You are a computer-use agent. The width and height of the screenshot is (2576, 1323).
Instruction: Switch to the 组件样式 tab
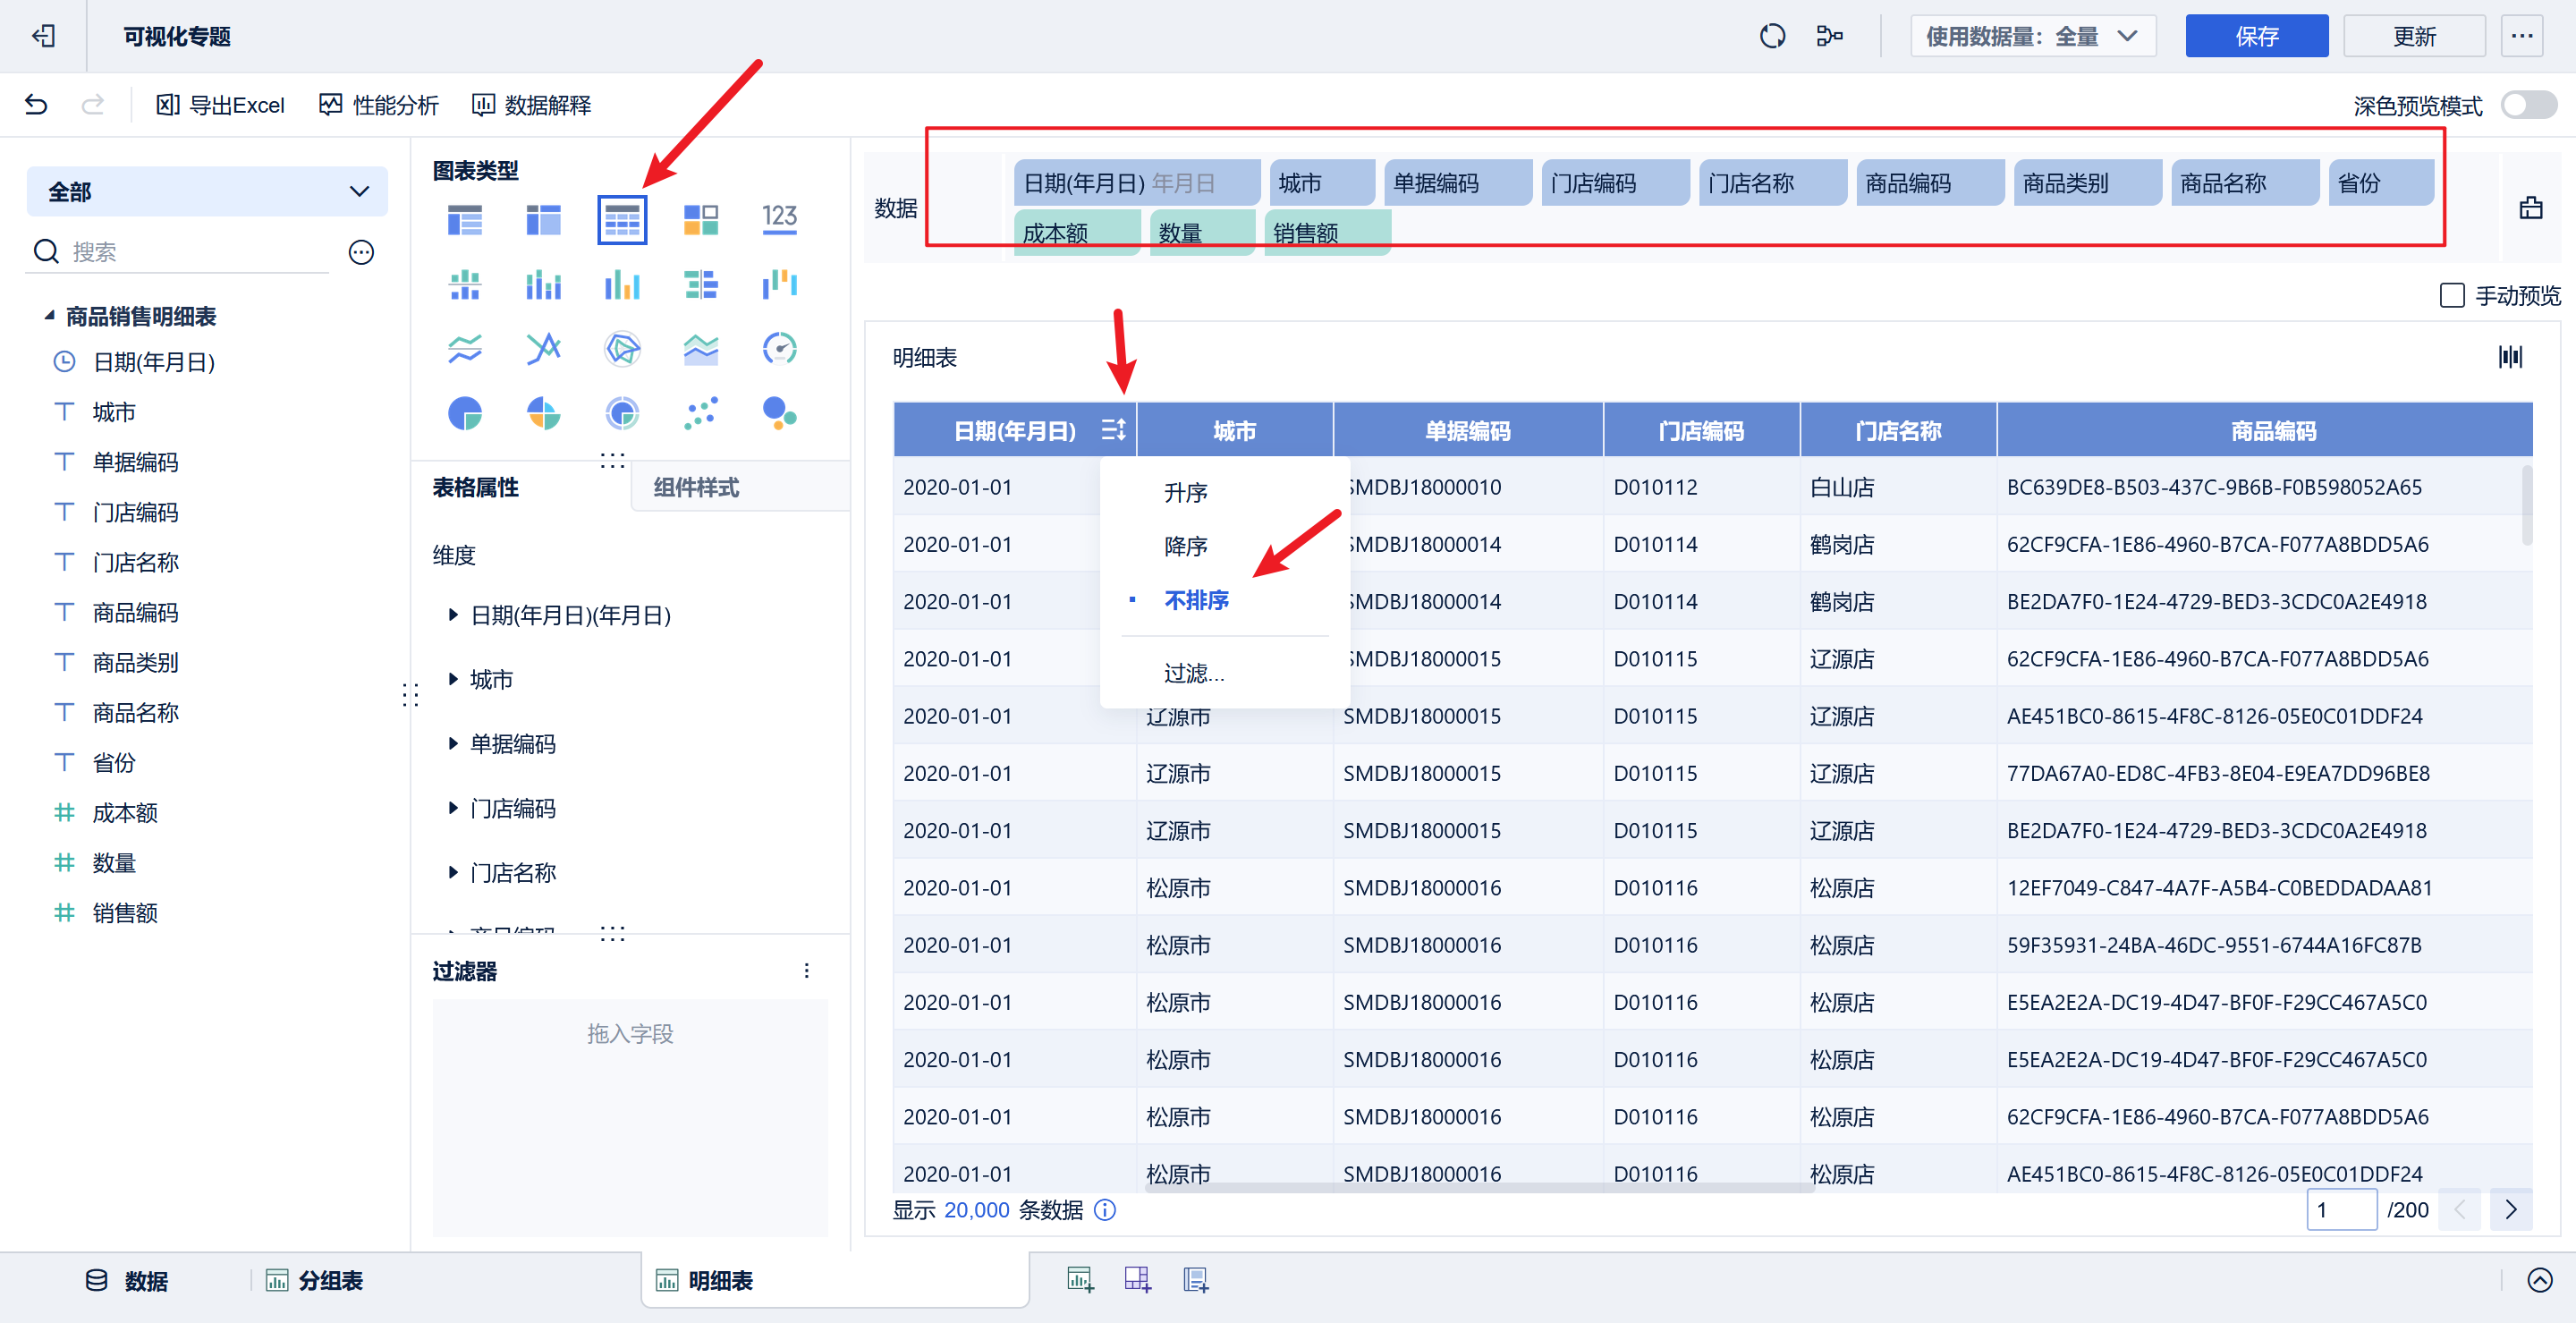(696, 487)
